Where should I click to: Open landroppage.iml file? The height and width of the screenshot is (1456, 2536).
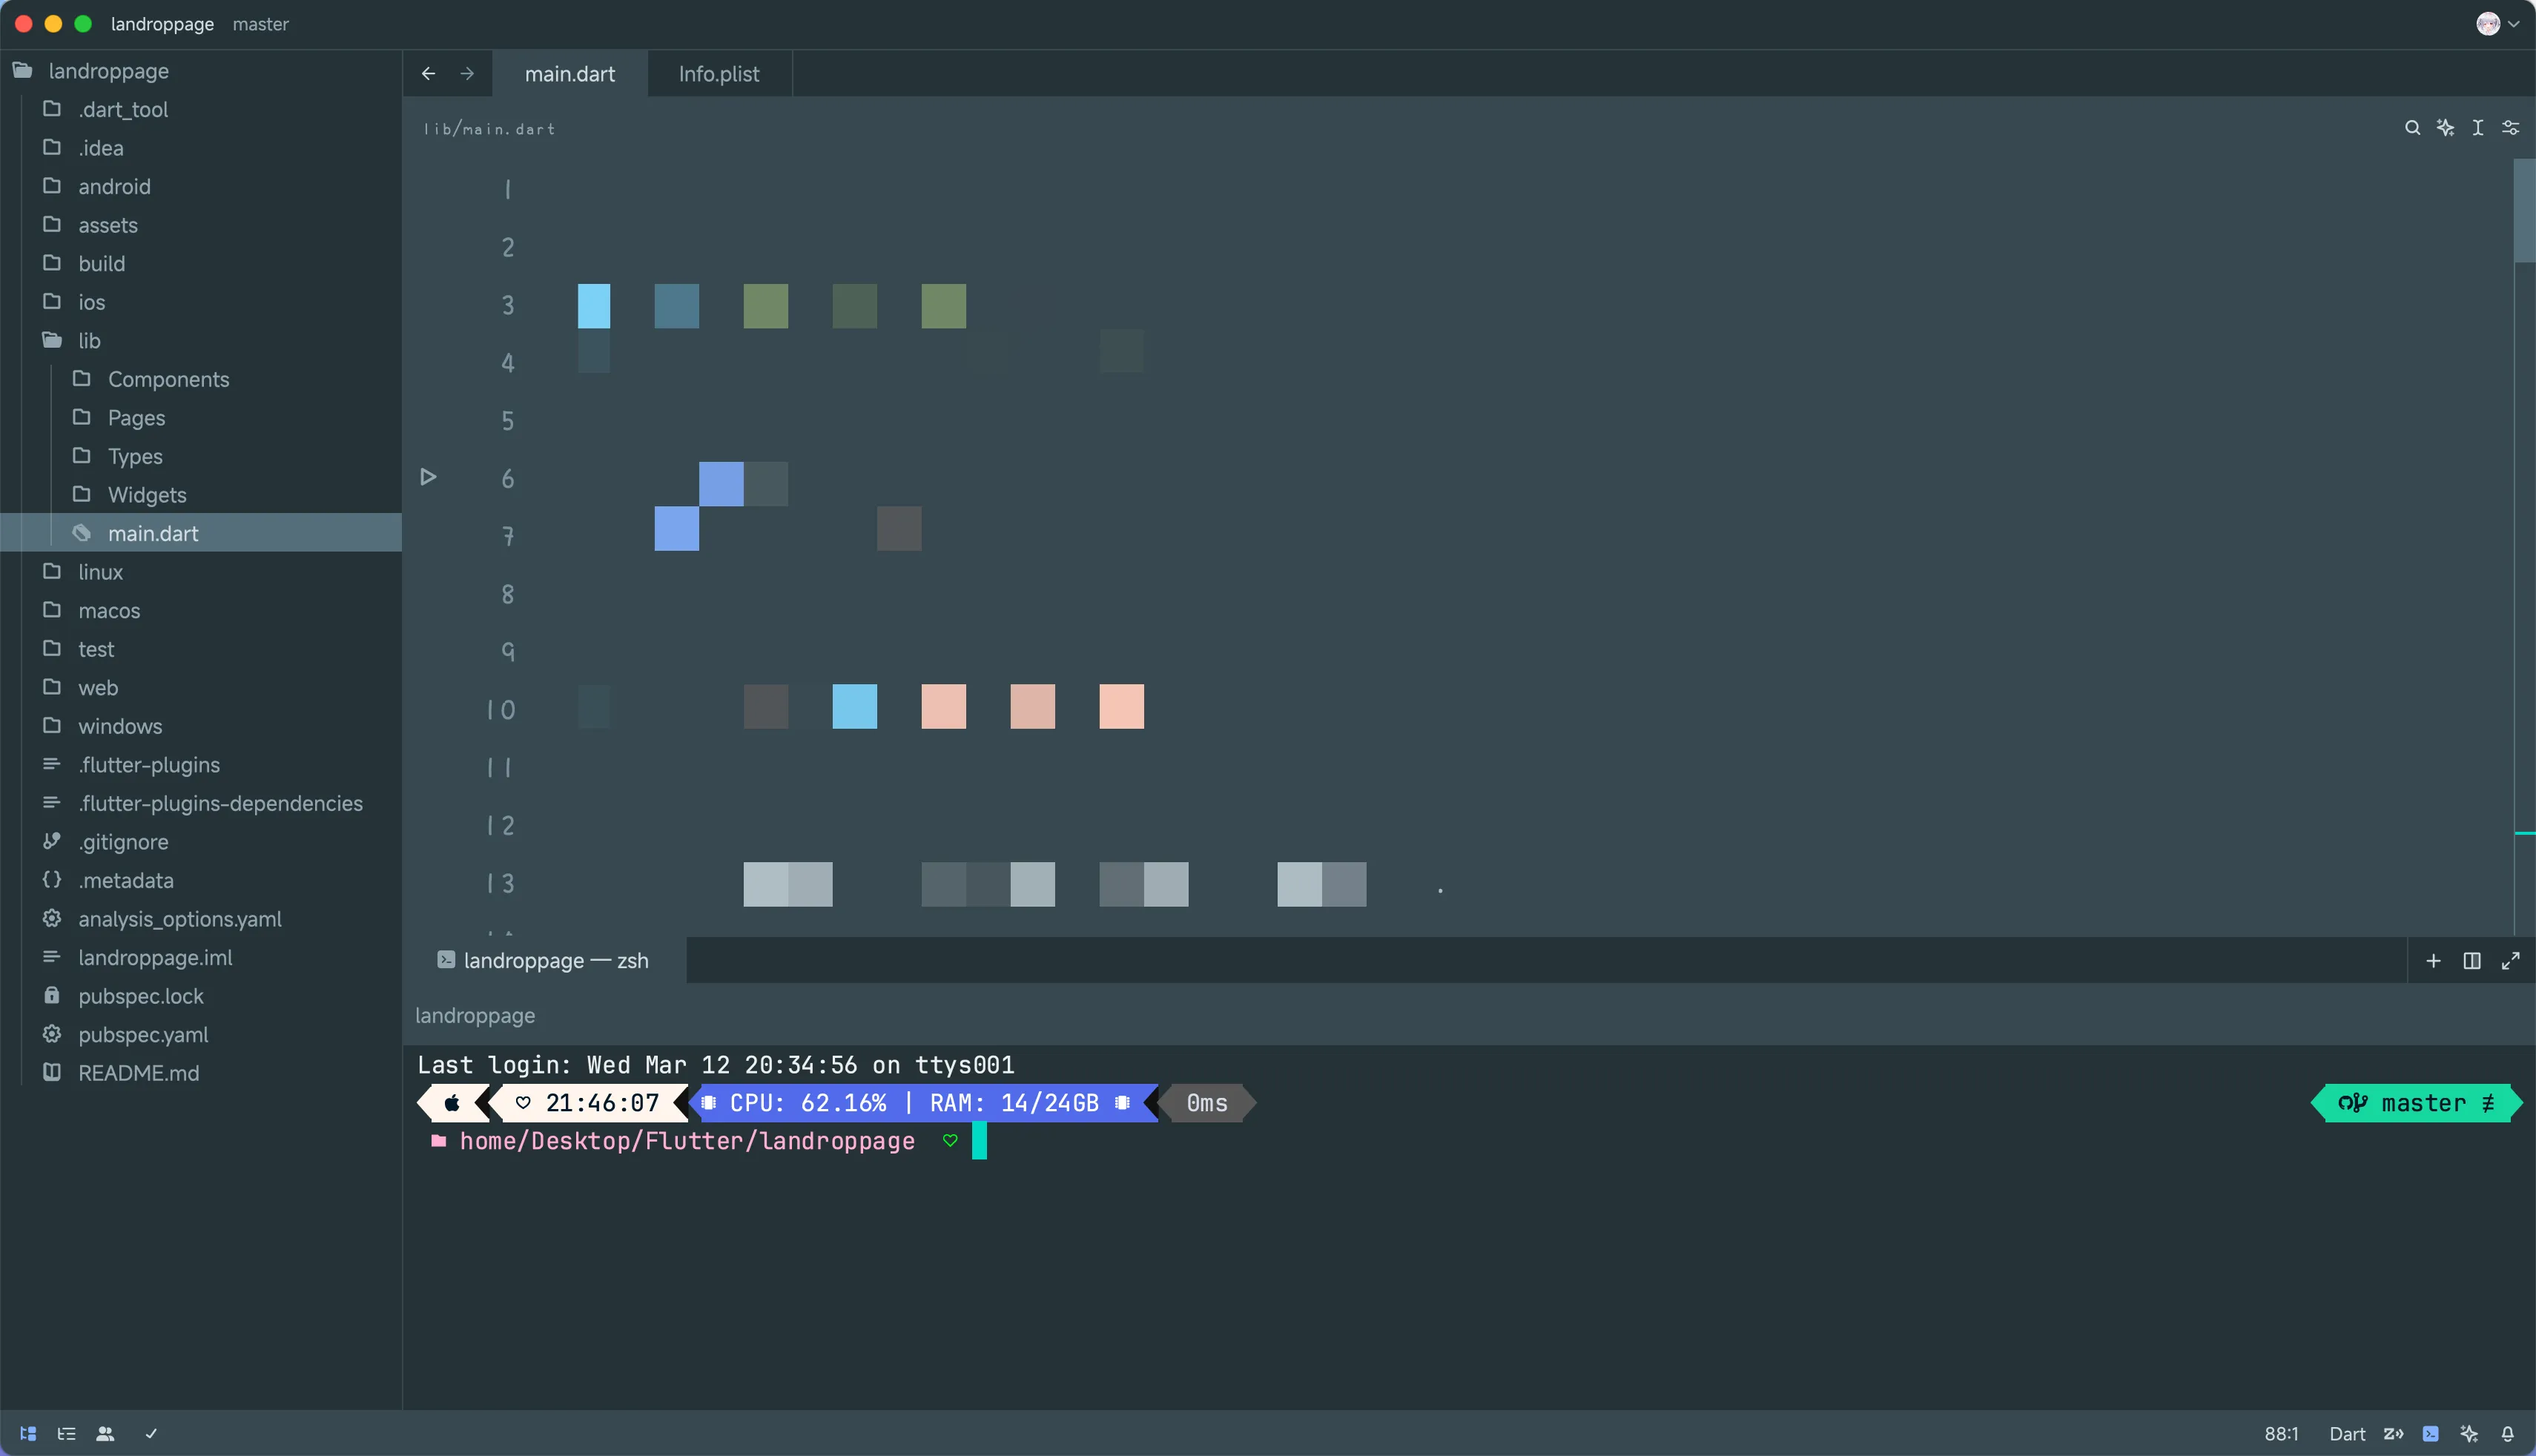click(x=201, y=956)
